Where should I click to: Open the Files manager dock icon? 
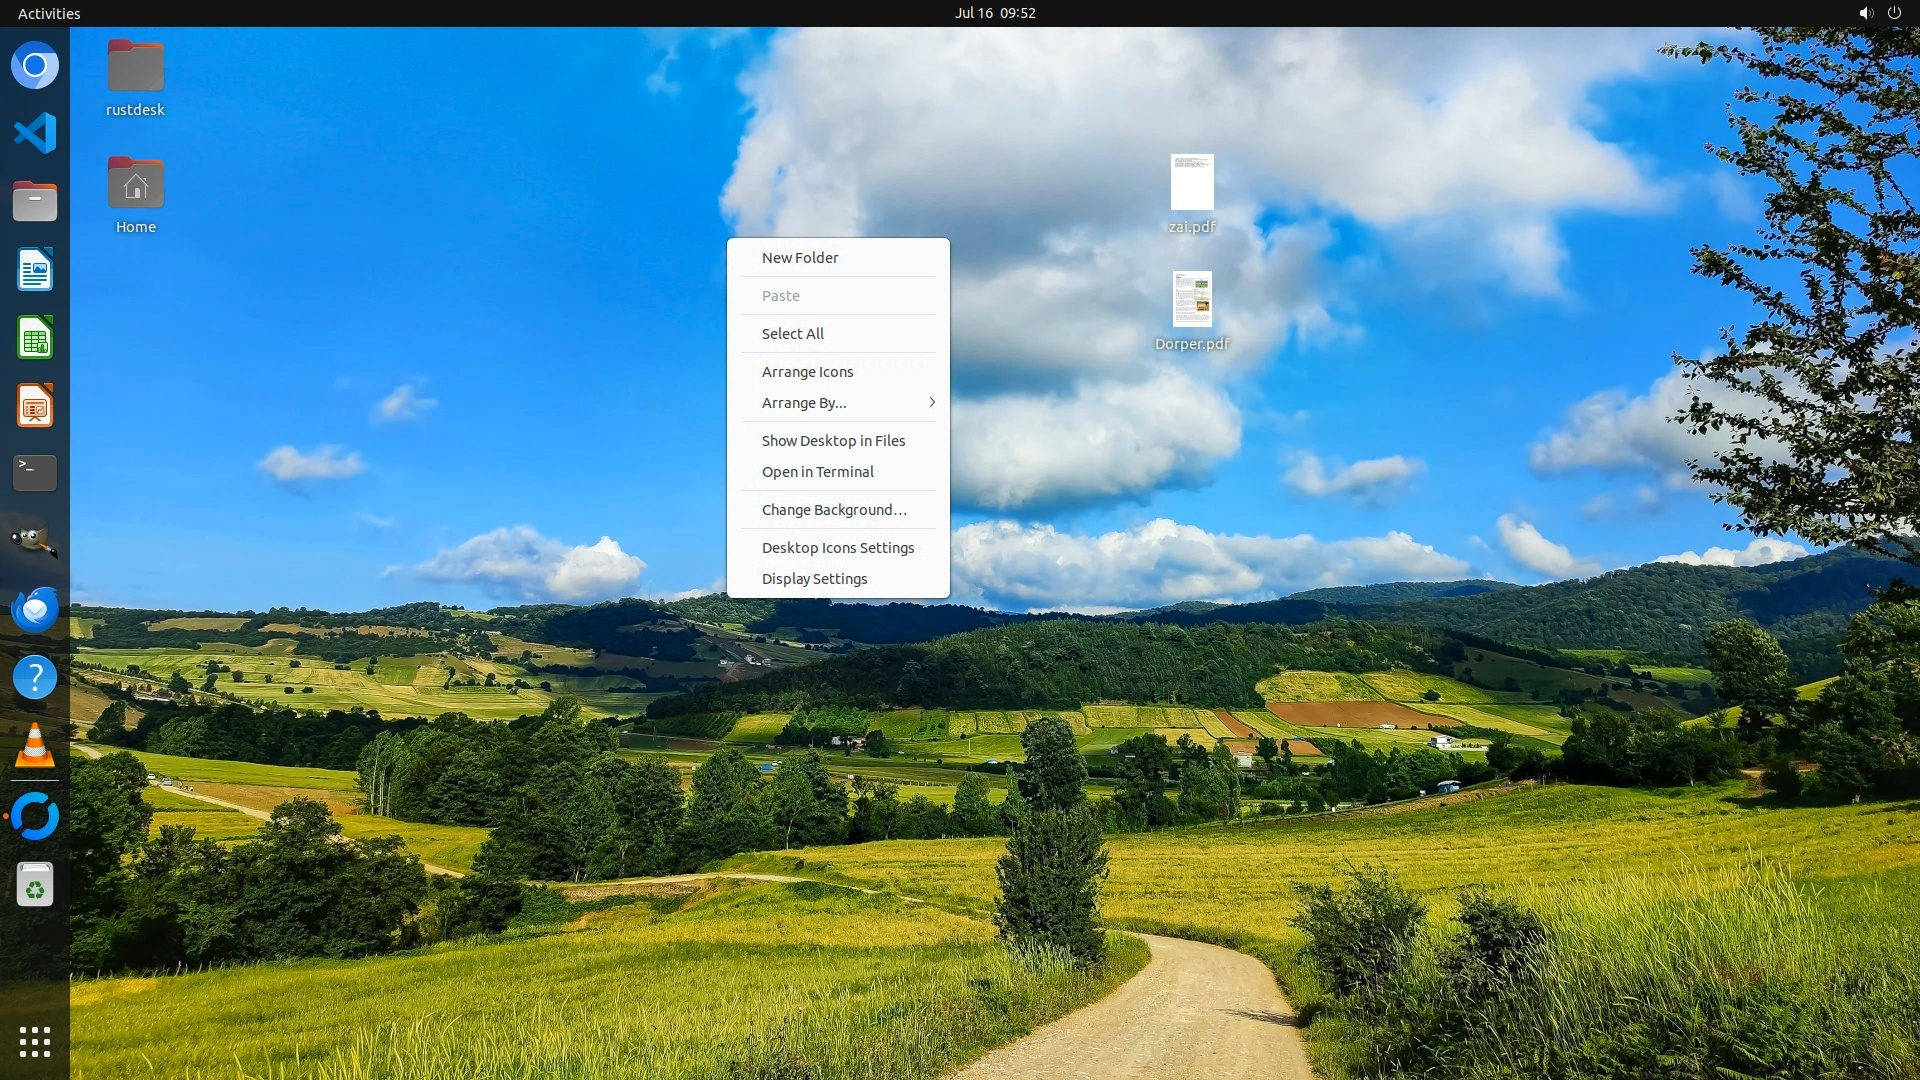click(35, 202)
